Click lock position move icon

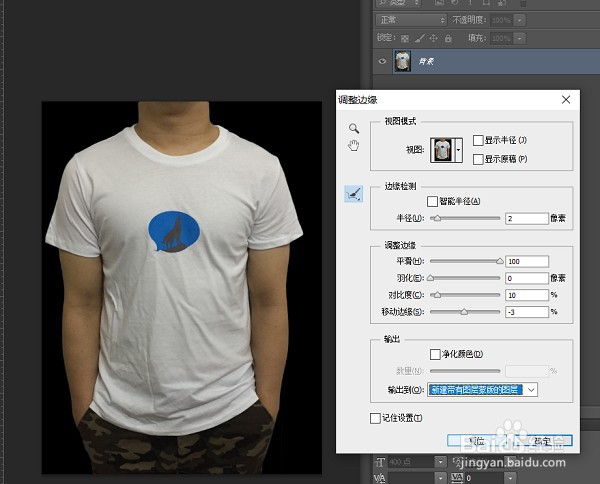[x=434, y=38]
